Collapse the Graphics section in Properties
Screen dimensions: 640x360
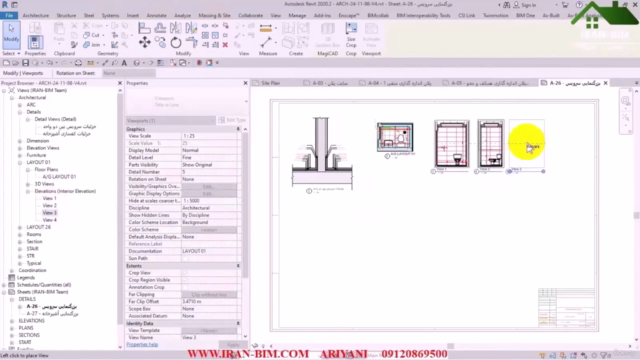[x=238, y=129]
